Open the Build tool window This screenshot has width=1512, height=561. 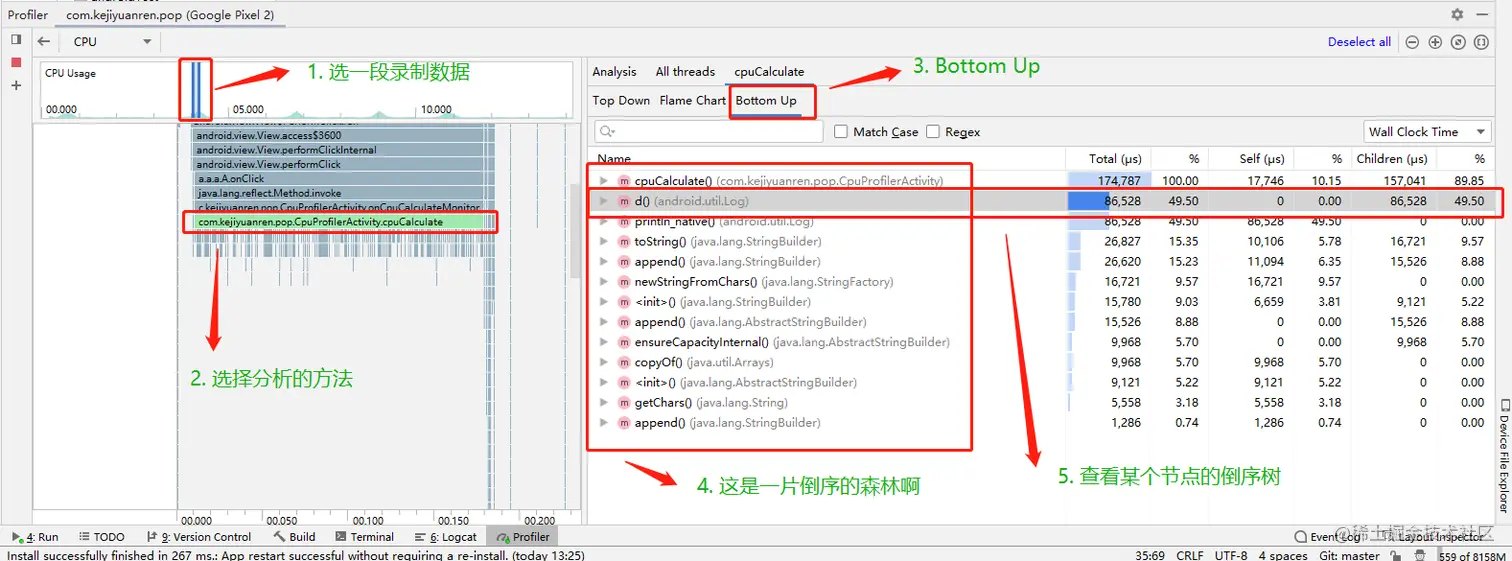coord(294,537)
